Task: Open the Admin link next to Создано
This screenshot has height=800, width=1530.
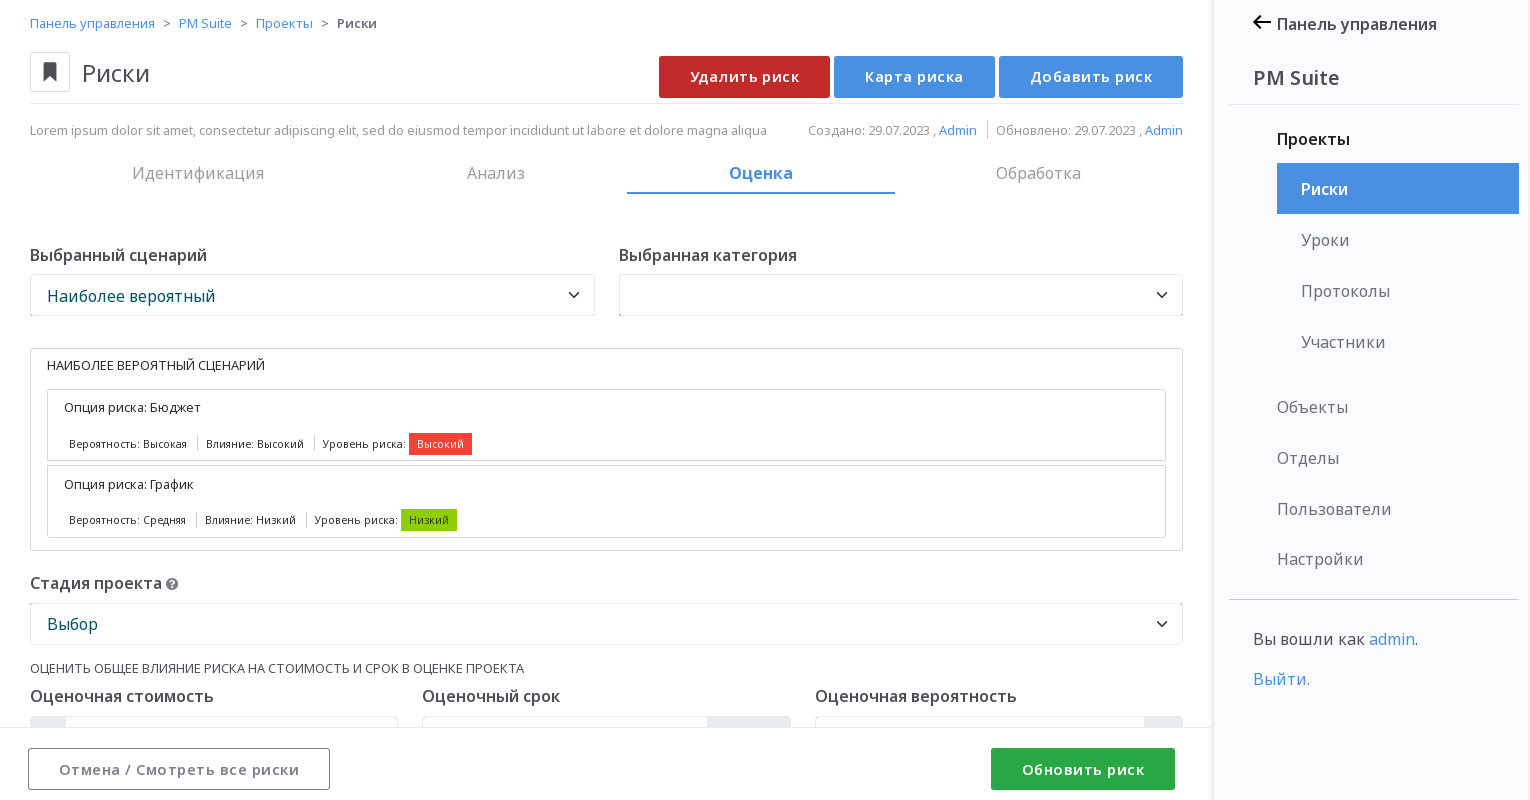Action: click(958, 130)
